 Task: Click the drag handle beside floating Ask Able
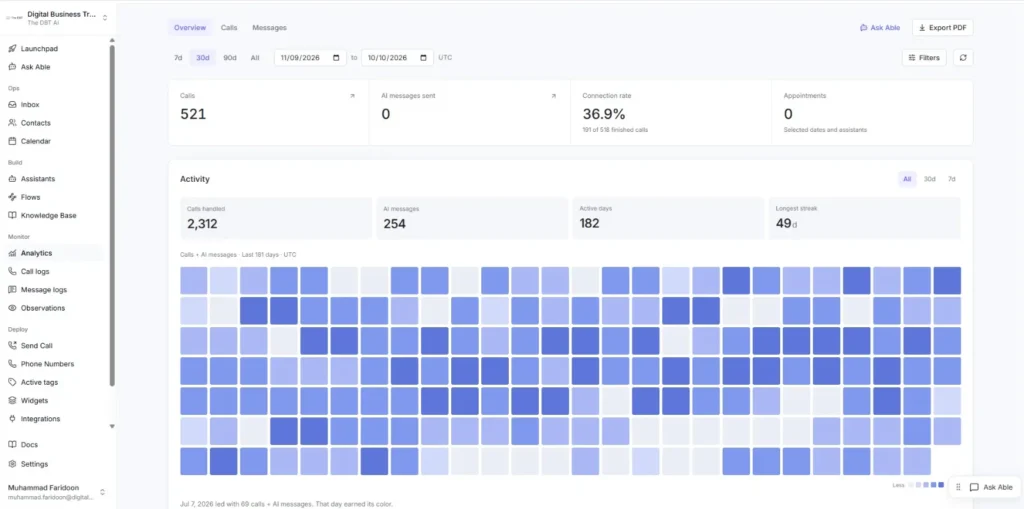tap(958, 487)
